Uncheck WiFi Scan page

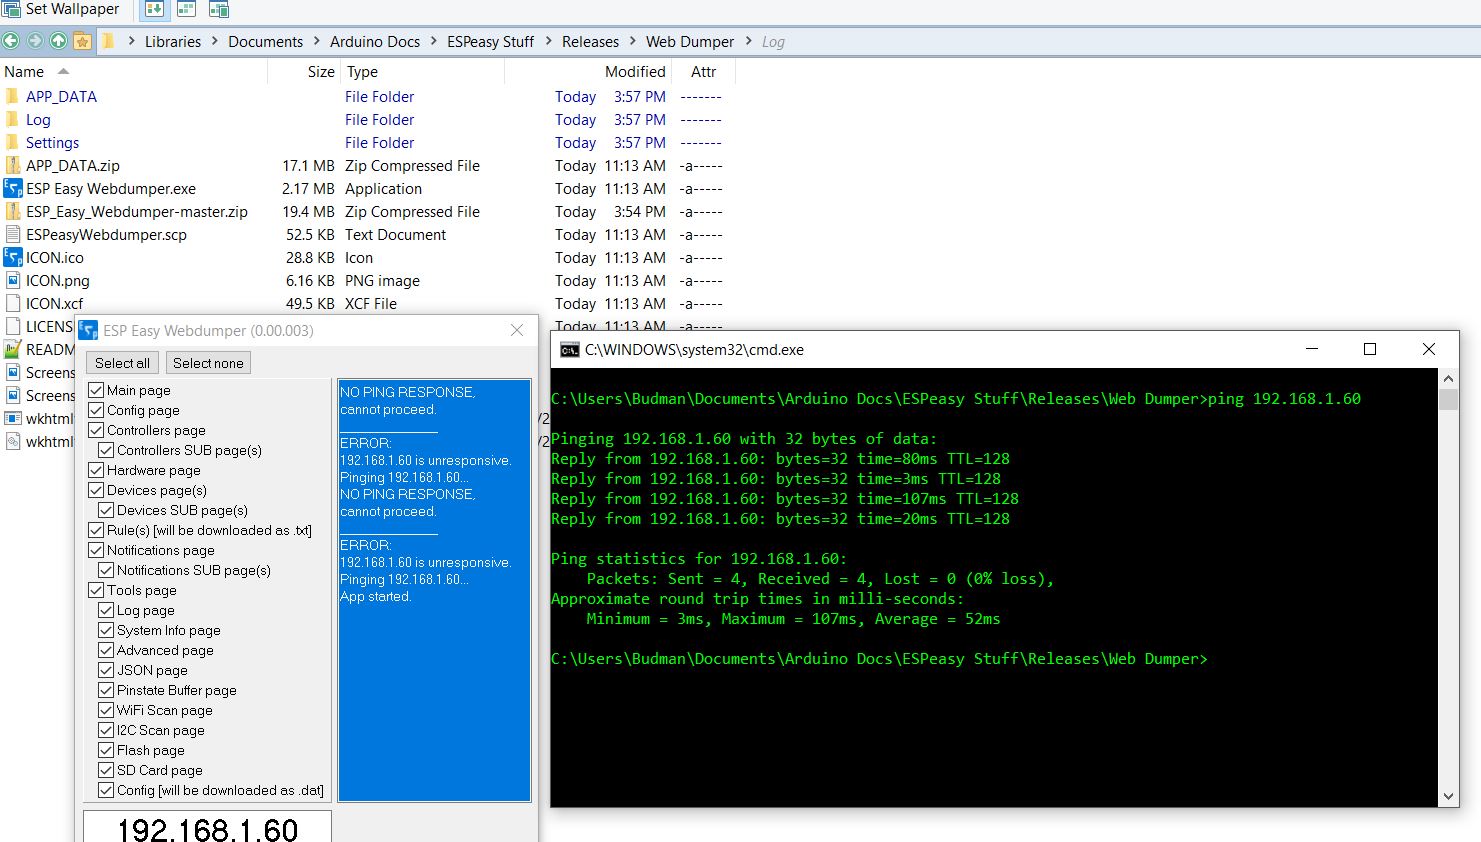(x=106, y=710)
